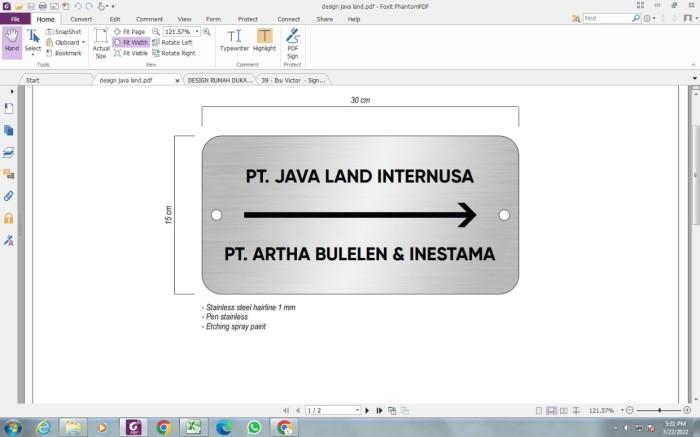
Task: Open the document tab list dropdown arrow
Action: pyautogui.click(x=695, y=78)
